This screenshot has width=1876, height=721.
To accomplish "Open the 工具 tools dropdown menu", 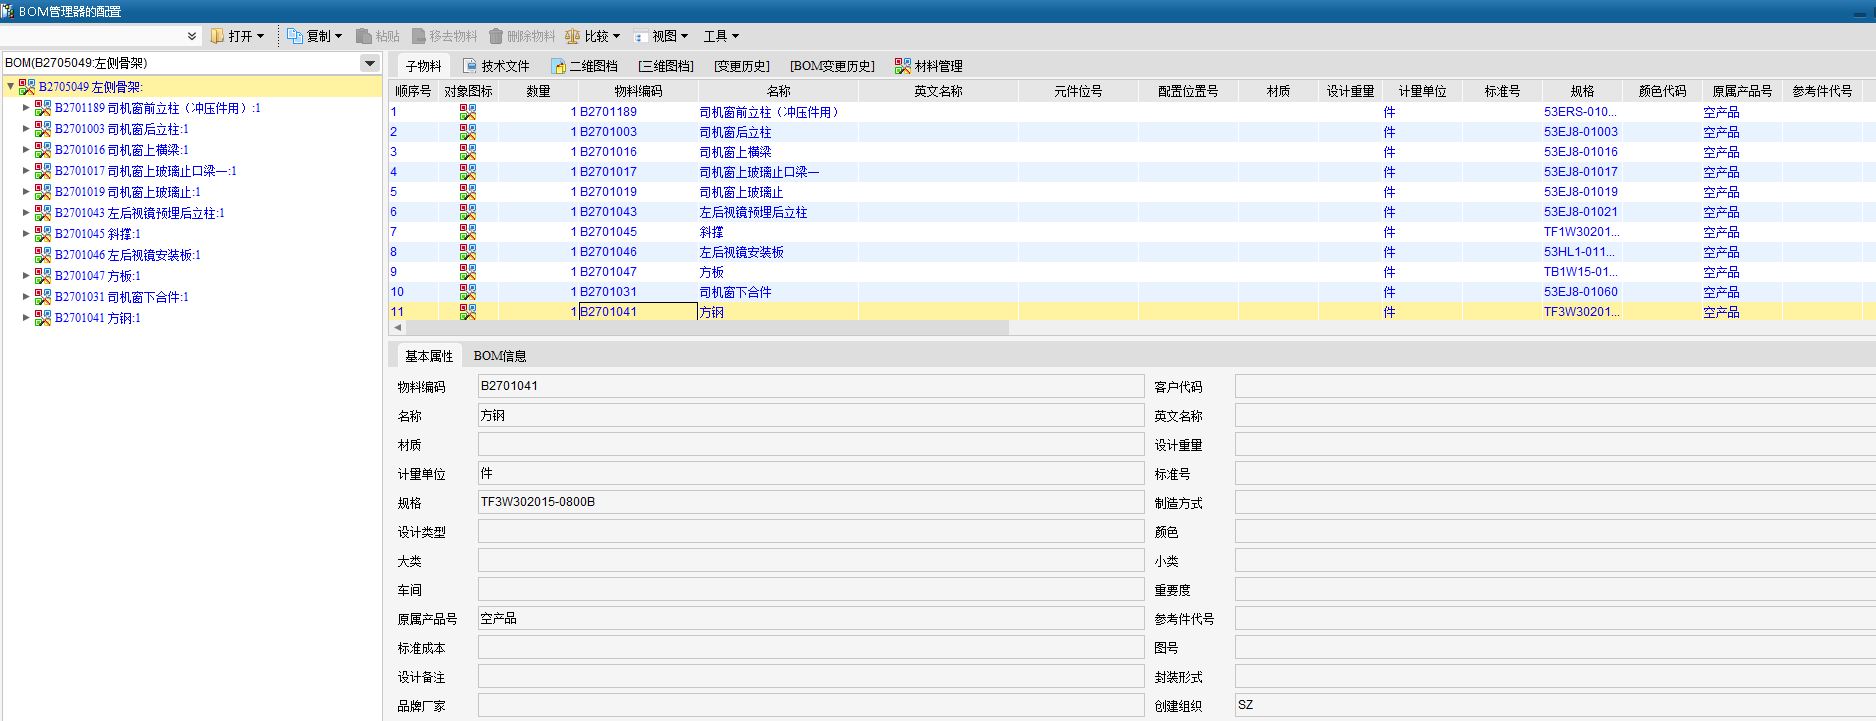I will (721, 36).
